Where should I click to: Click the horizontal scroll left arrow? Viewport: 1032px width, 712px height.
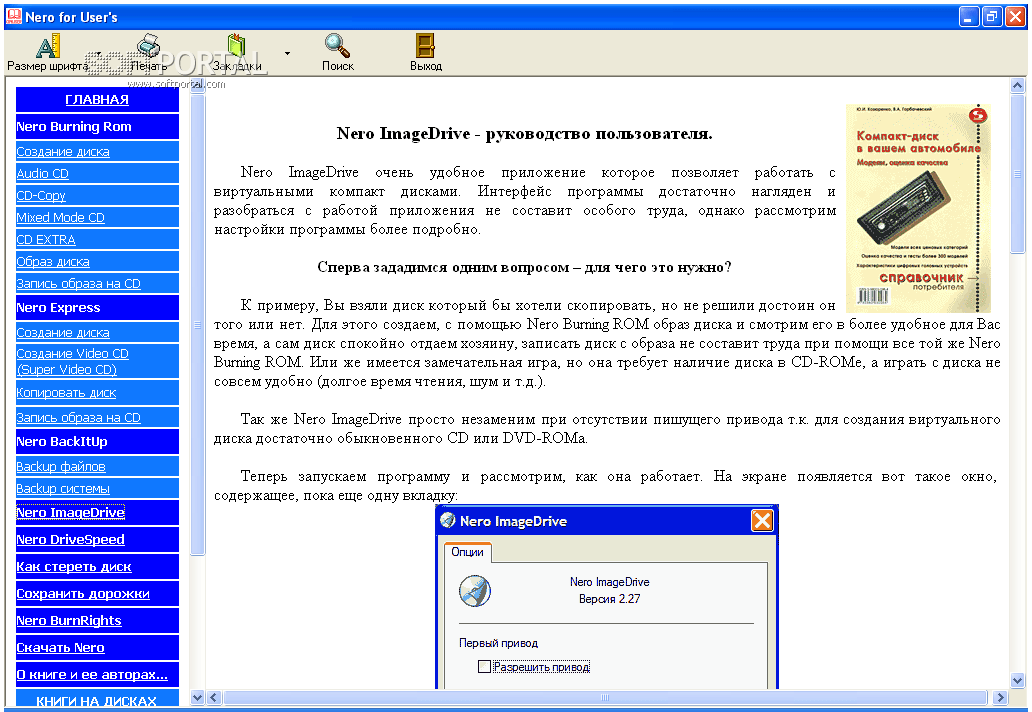214,698
